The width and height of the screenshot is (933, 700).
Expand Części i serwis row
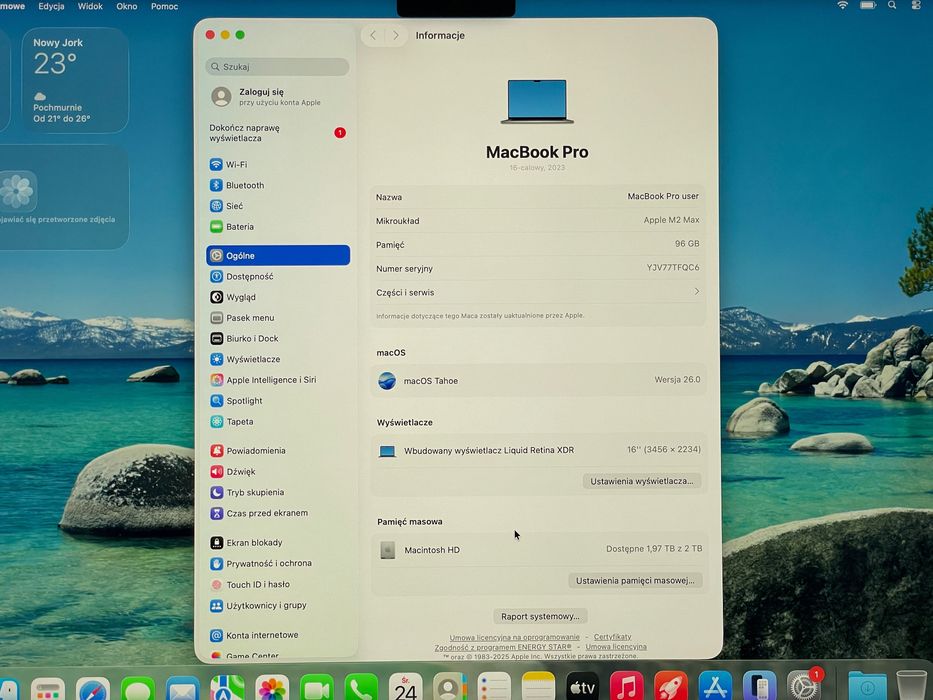pyautogui.click(x=538, y=292)
